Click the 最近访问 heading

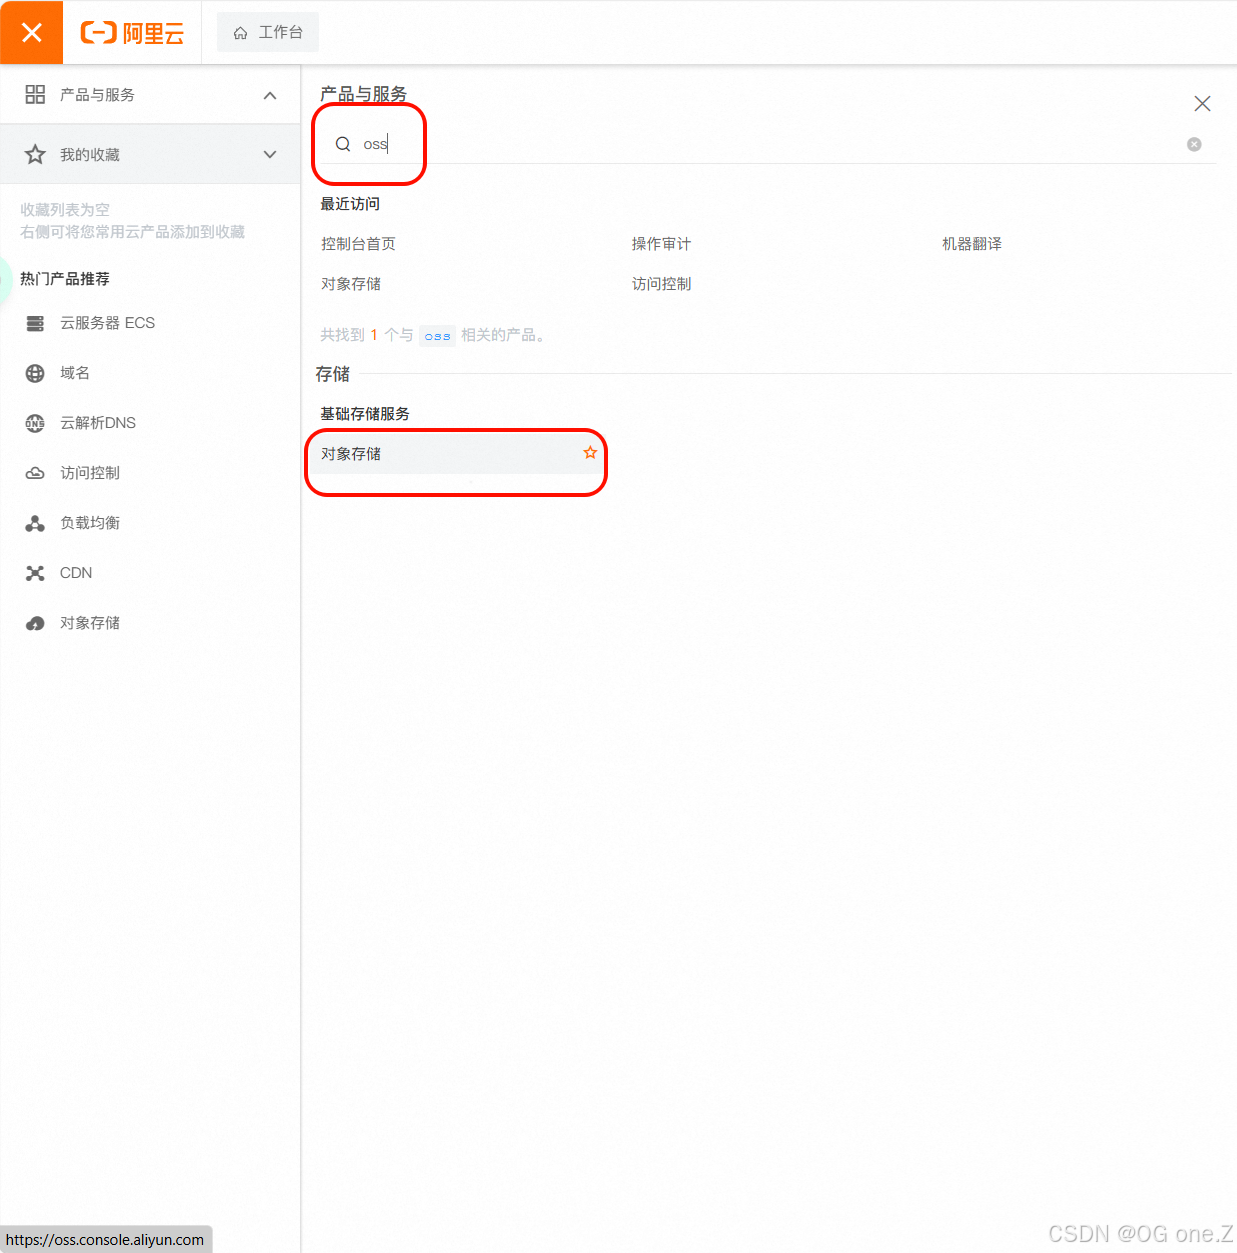(350, 203)
